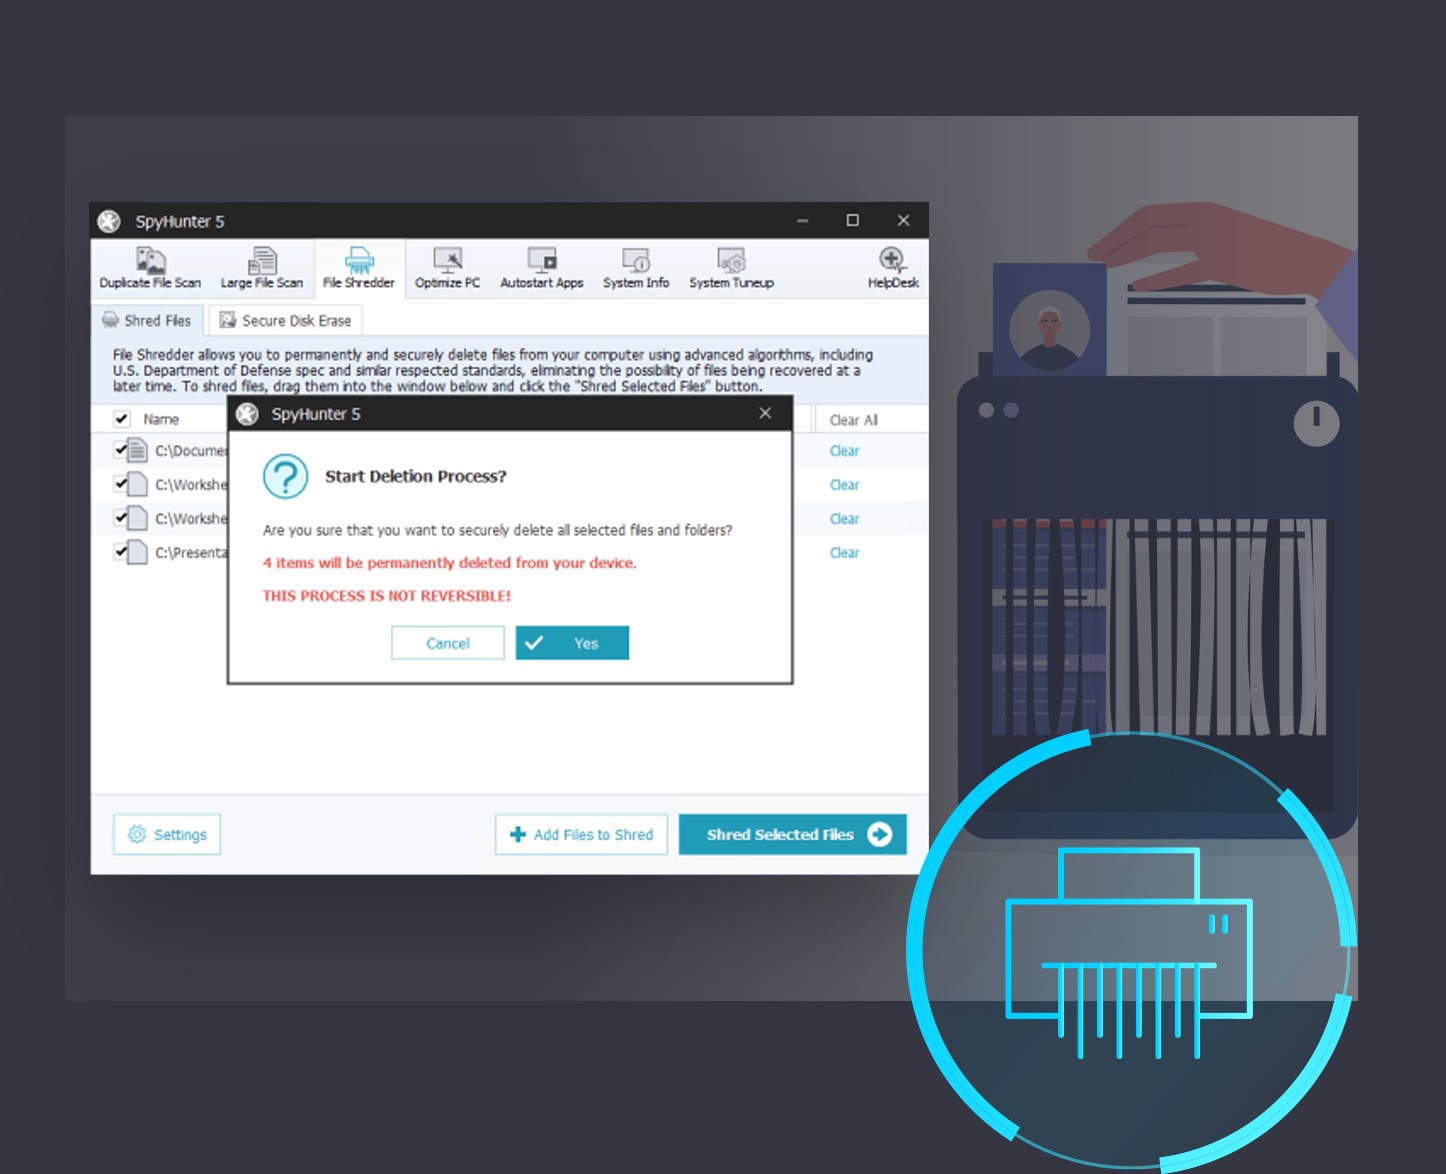This screenshot has width=1446, height=1174.
Task: Open the System Tuneup tool
Action: pyautogui.click(x=730, y=266)
